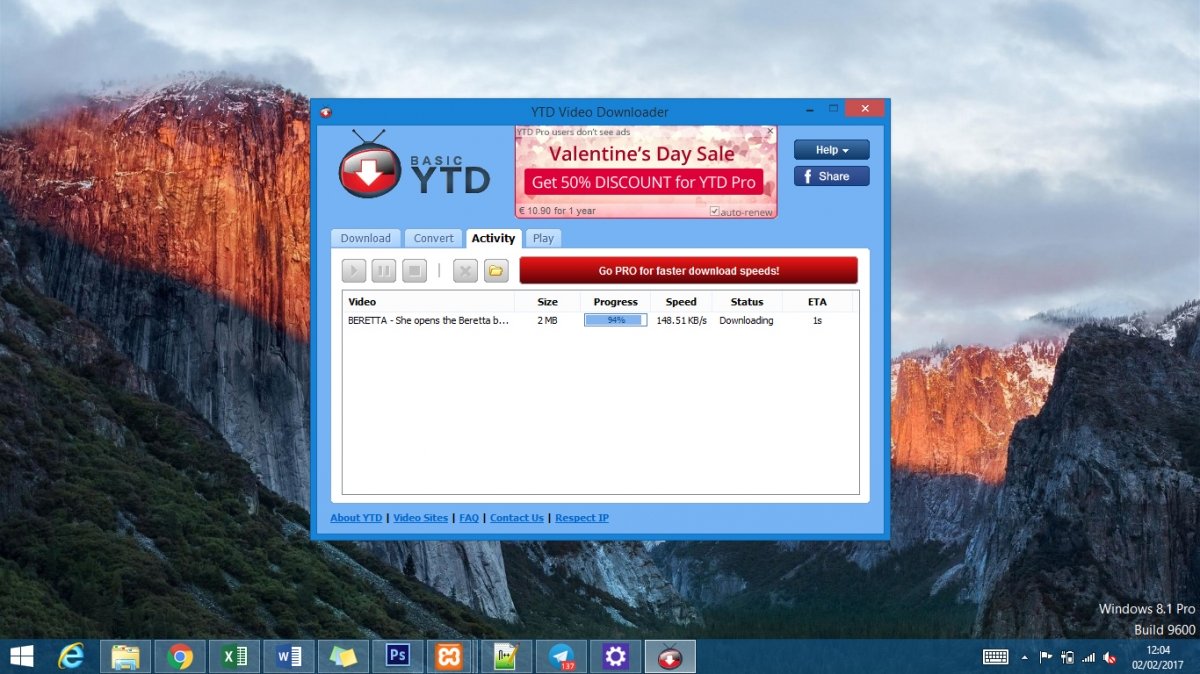The height and width of the screenshot is (674, 1200).
Task: Click the Downloading status text
Action: 746,320
